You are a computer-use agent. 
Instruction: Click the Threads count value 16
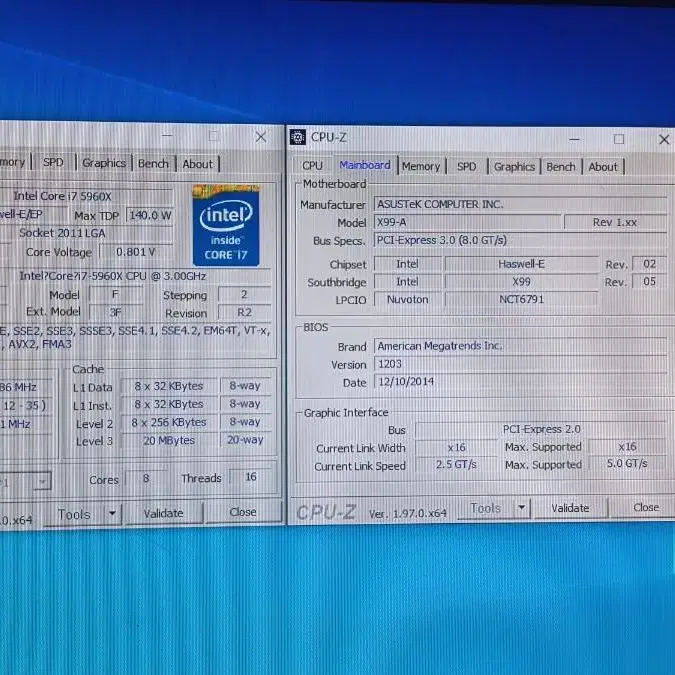tap(251, 477)
